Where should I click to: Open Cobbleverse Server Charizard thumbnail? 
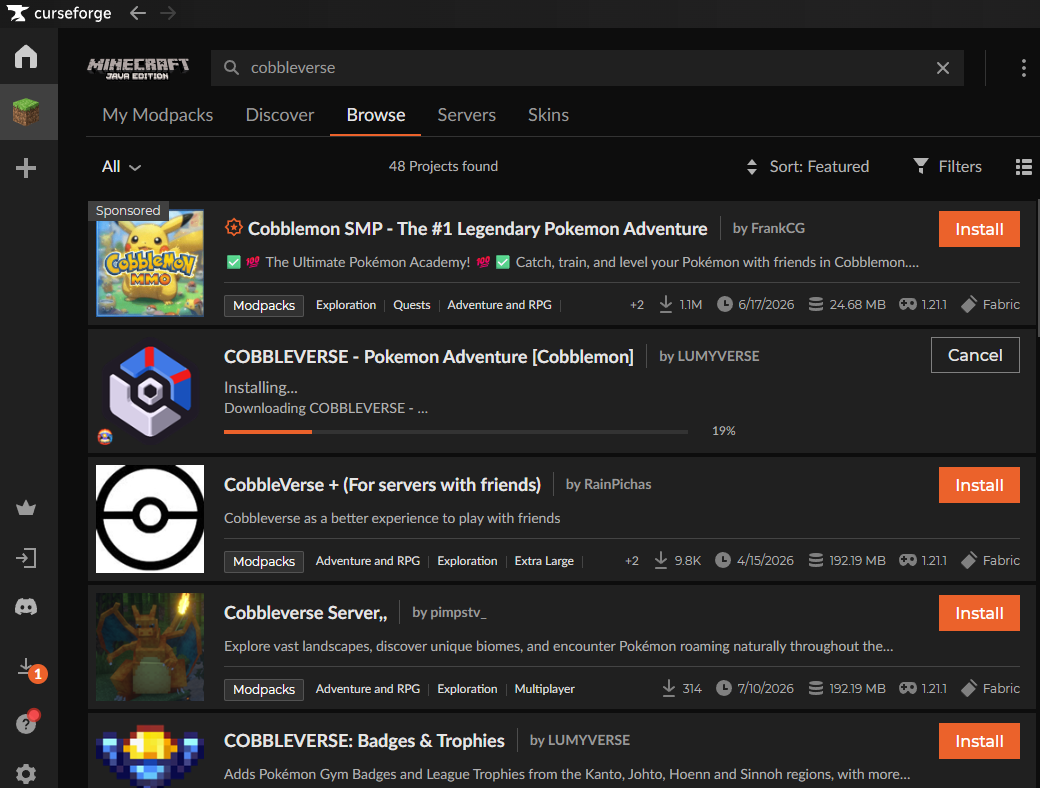coord(150,647)
